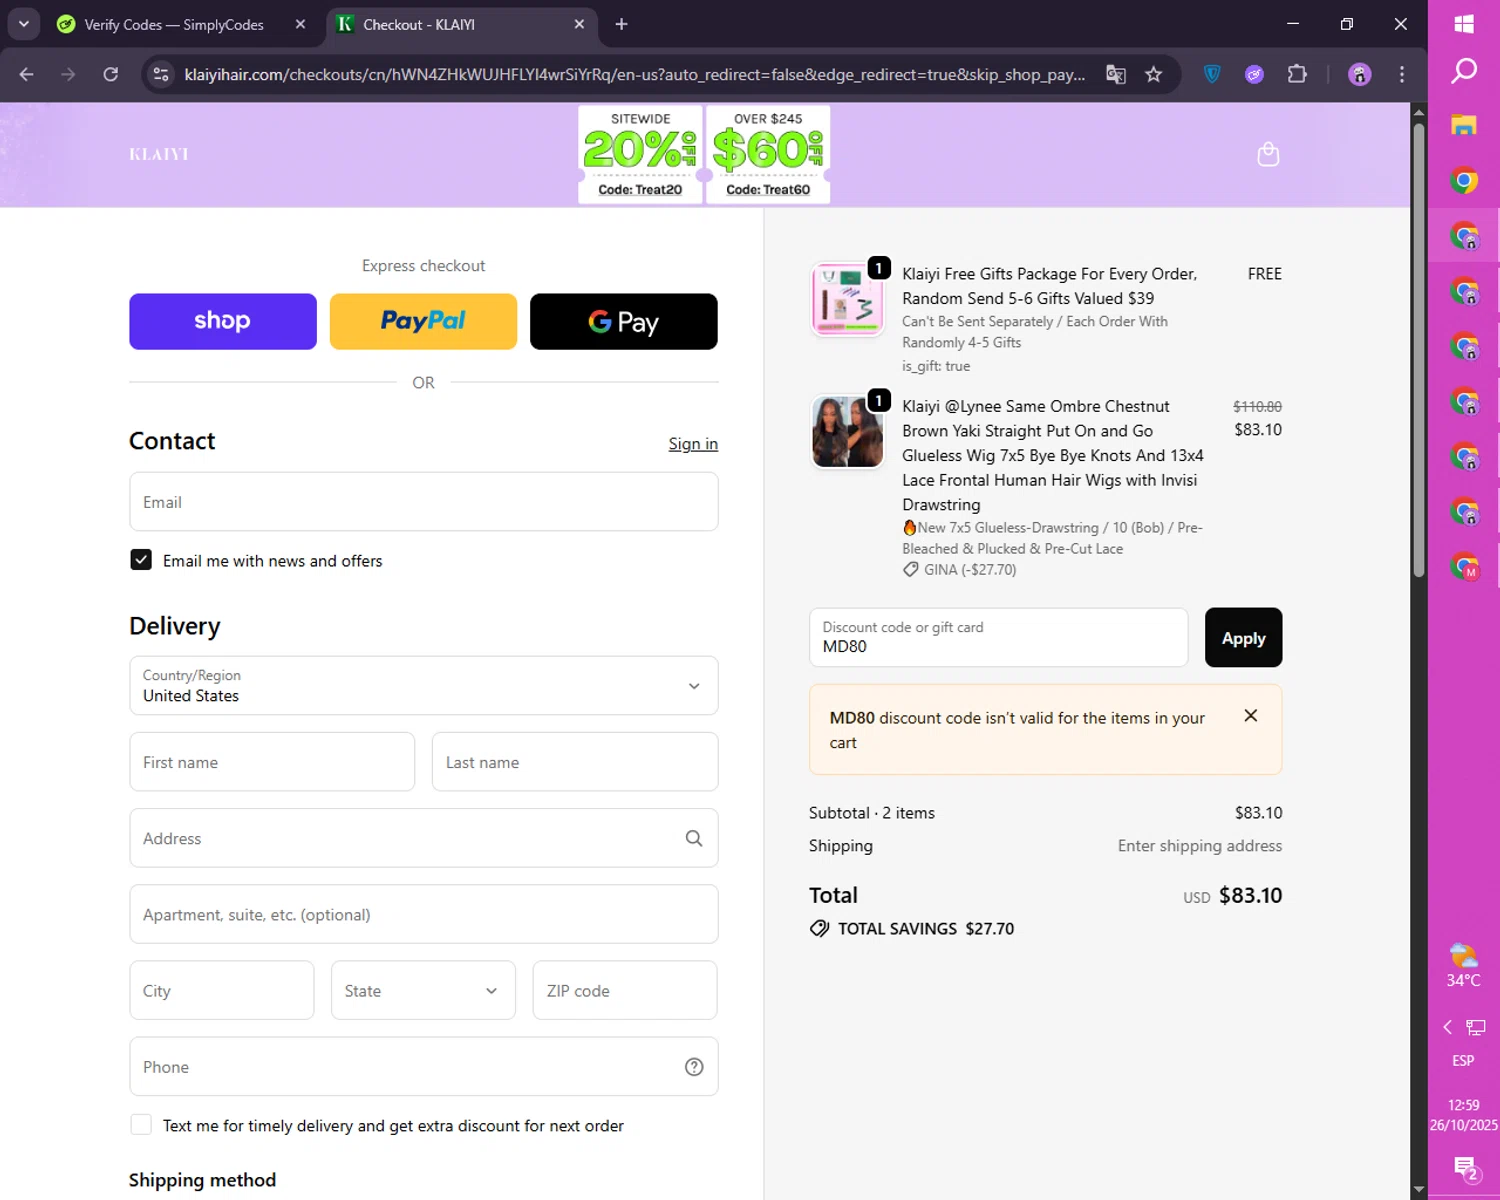Open a new browser tab

(621, 24)
